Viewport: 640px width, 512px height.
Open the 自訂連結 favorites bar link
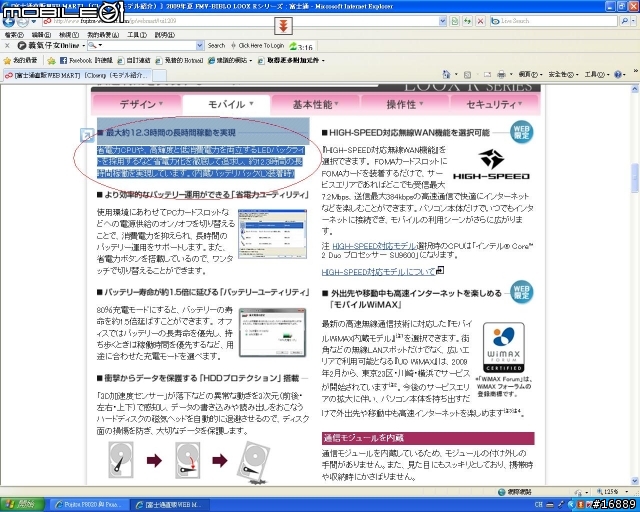[134, 60]
